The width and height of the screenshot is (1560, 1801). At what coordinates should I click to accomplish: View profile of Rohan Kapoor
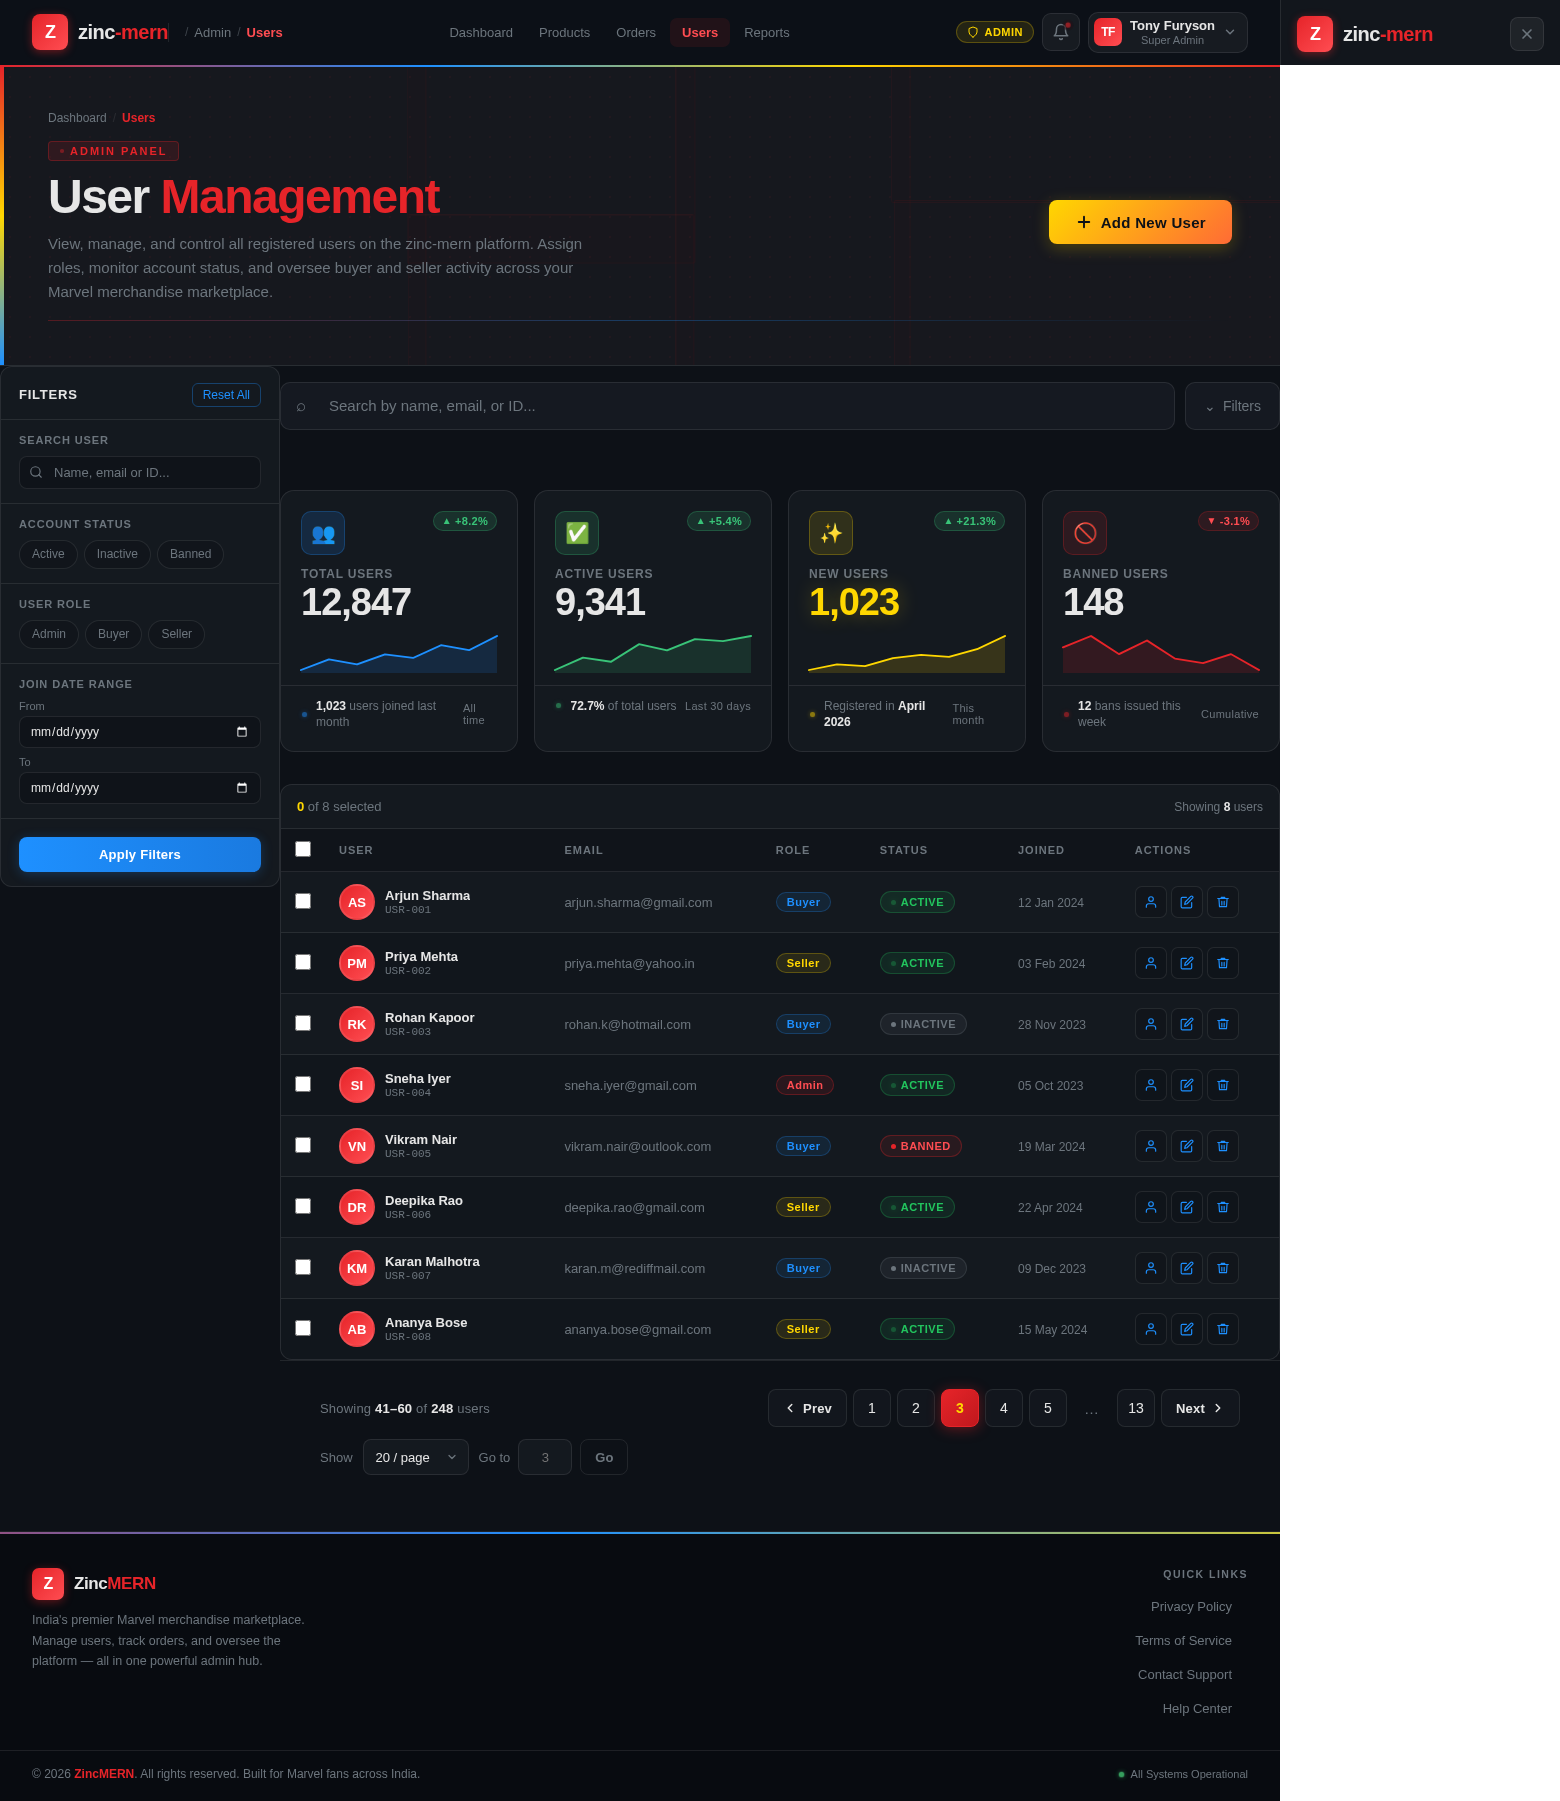pyautogui.click(x=1151, y=1024)
